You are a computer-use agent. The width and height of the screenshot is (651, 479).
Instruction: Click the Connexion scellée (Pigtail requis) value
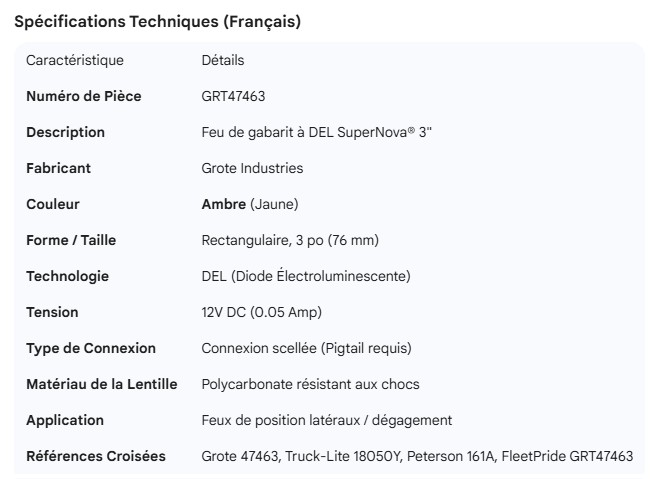(x=306, y=348)
